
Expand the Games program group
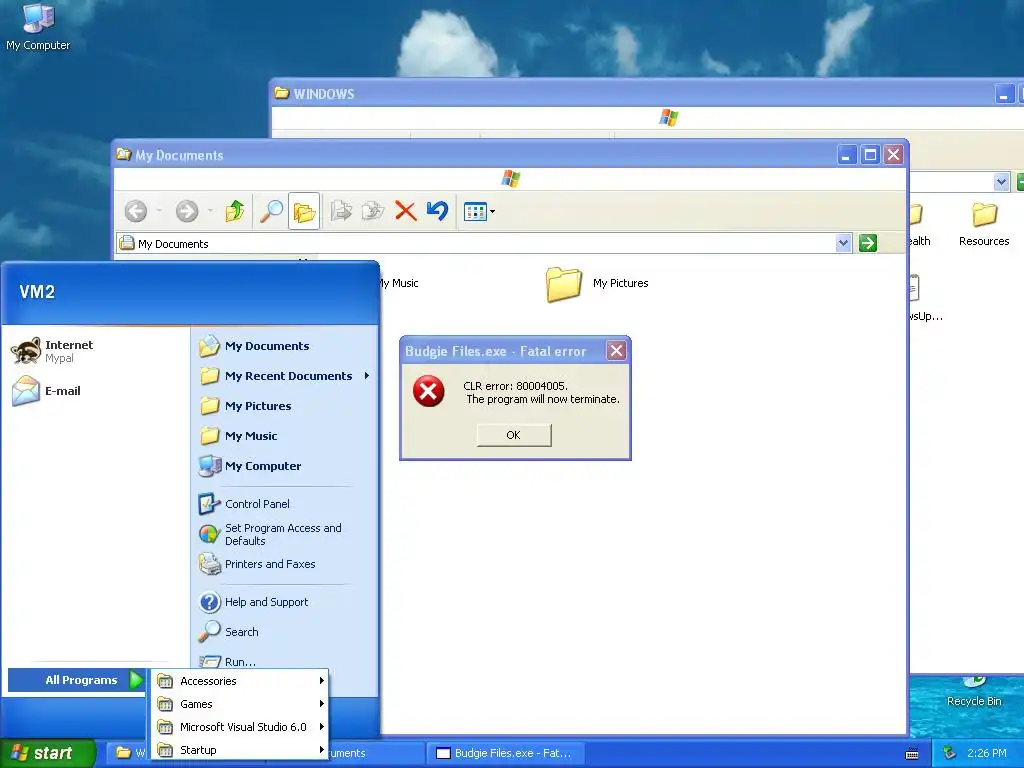pos(240,704)
